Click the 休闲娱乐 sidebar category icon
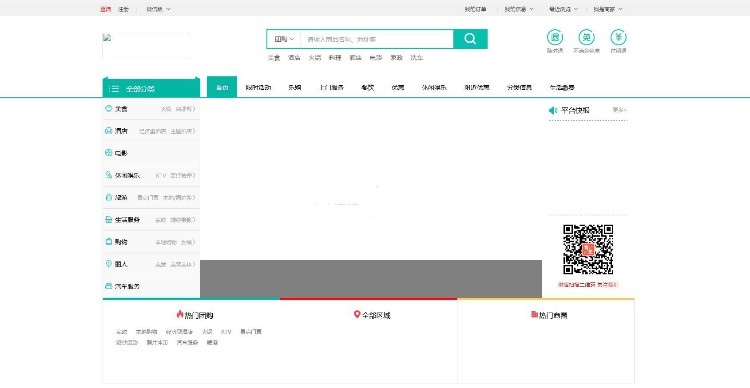 point(108,175)
